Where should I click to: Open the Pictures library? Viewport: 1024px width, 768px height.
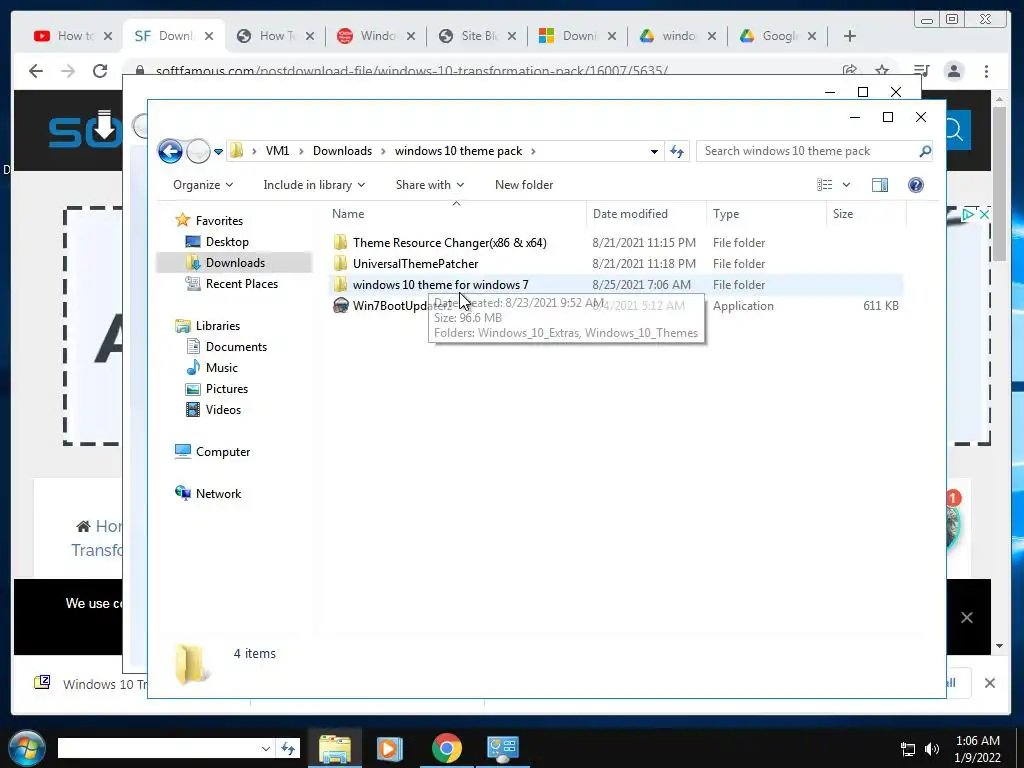click(x=227, y=389)
